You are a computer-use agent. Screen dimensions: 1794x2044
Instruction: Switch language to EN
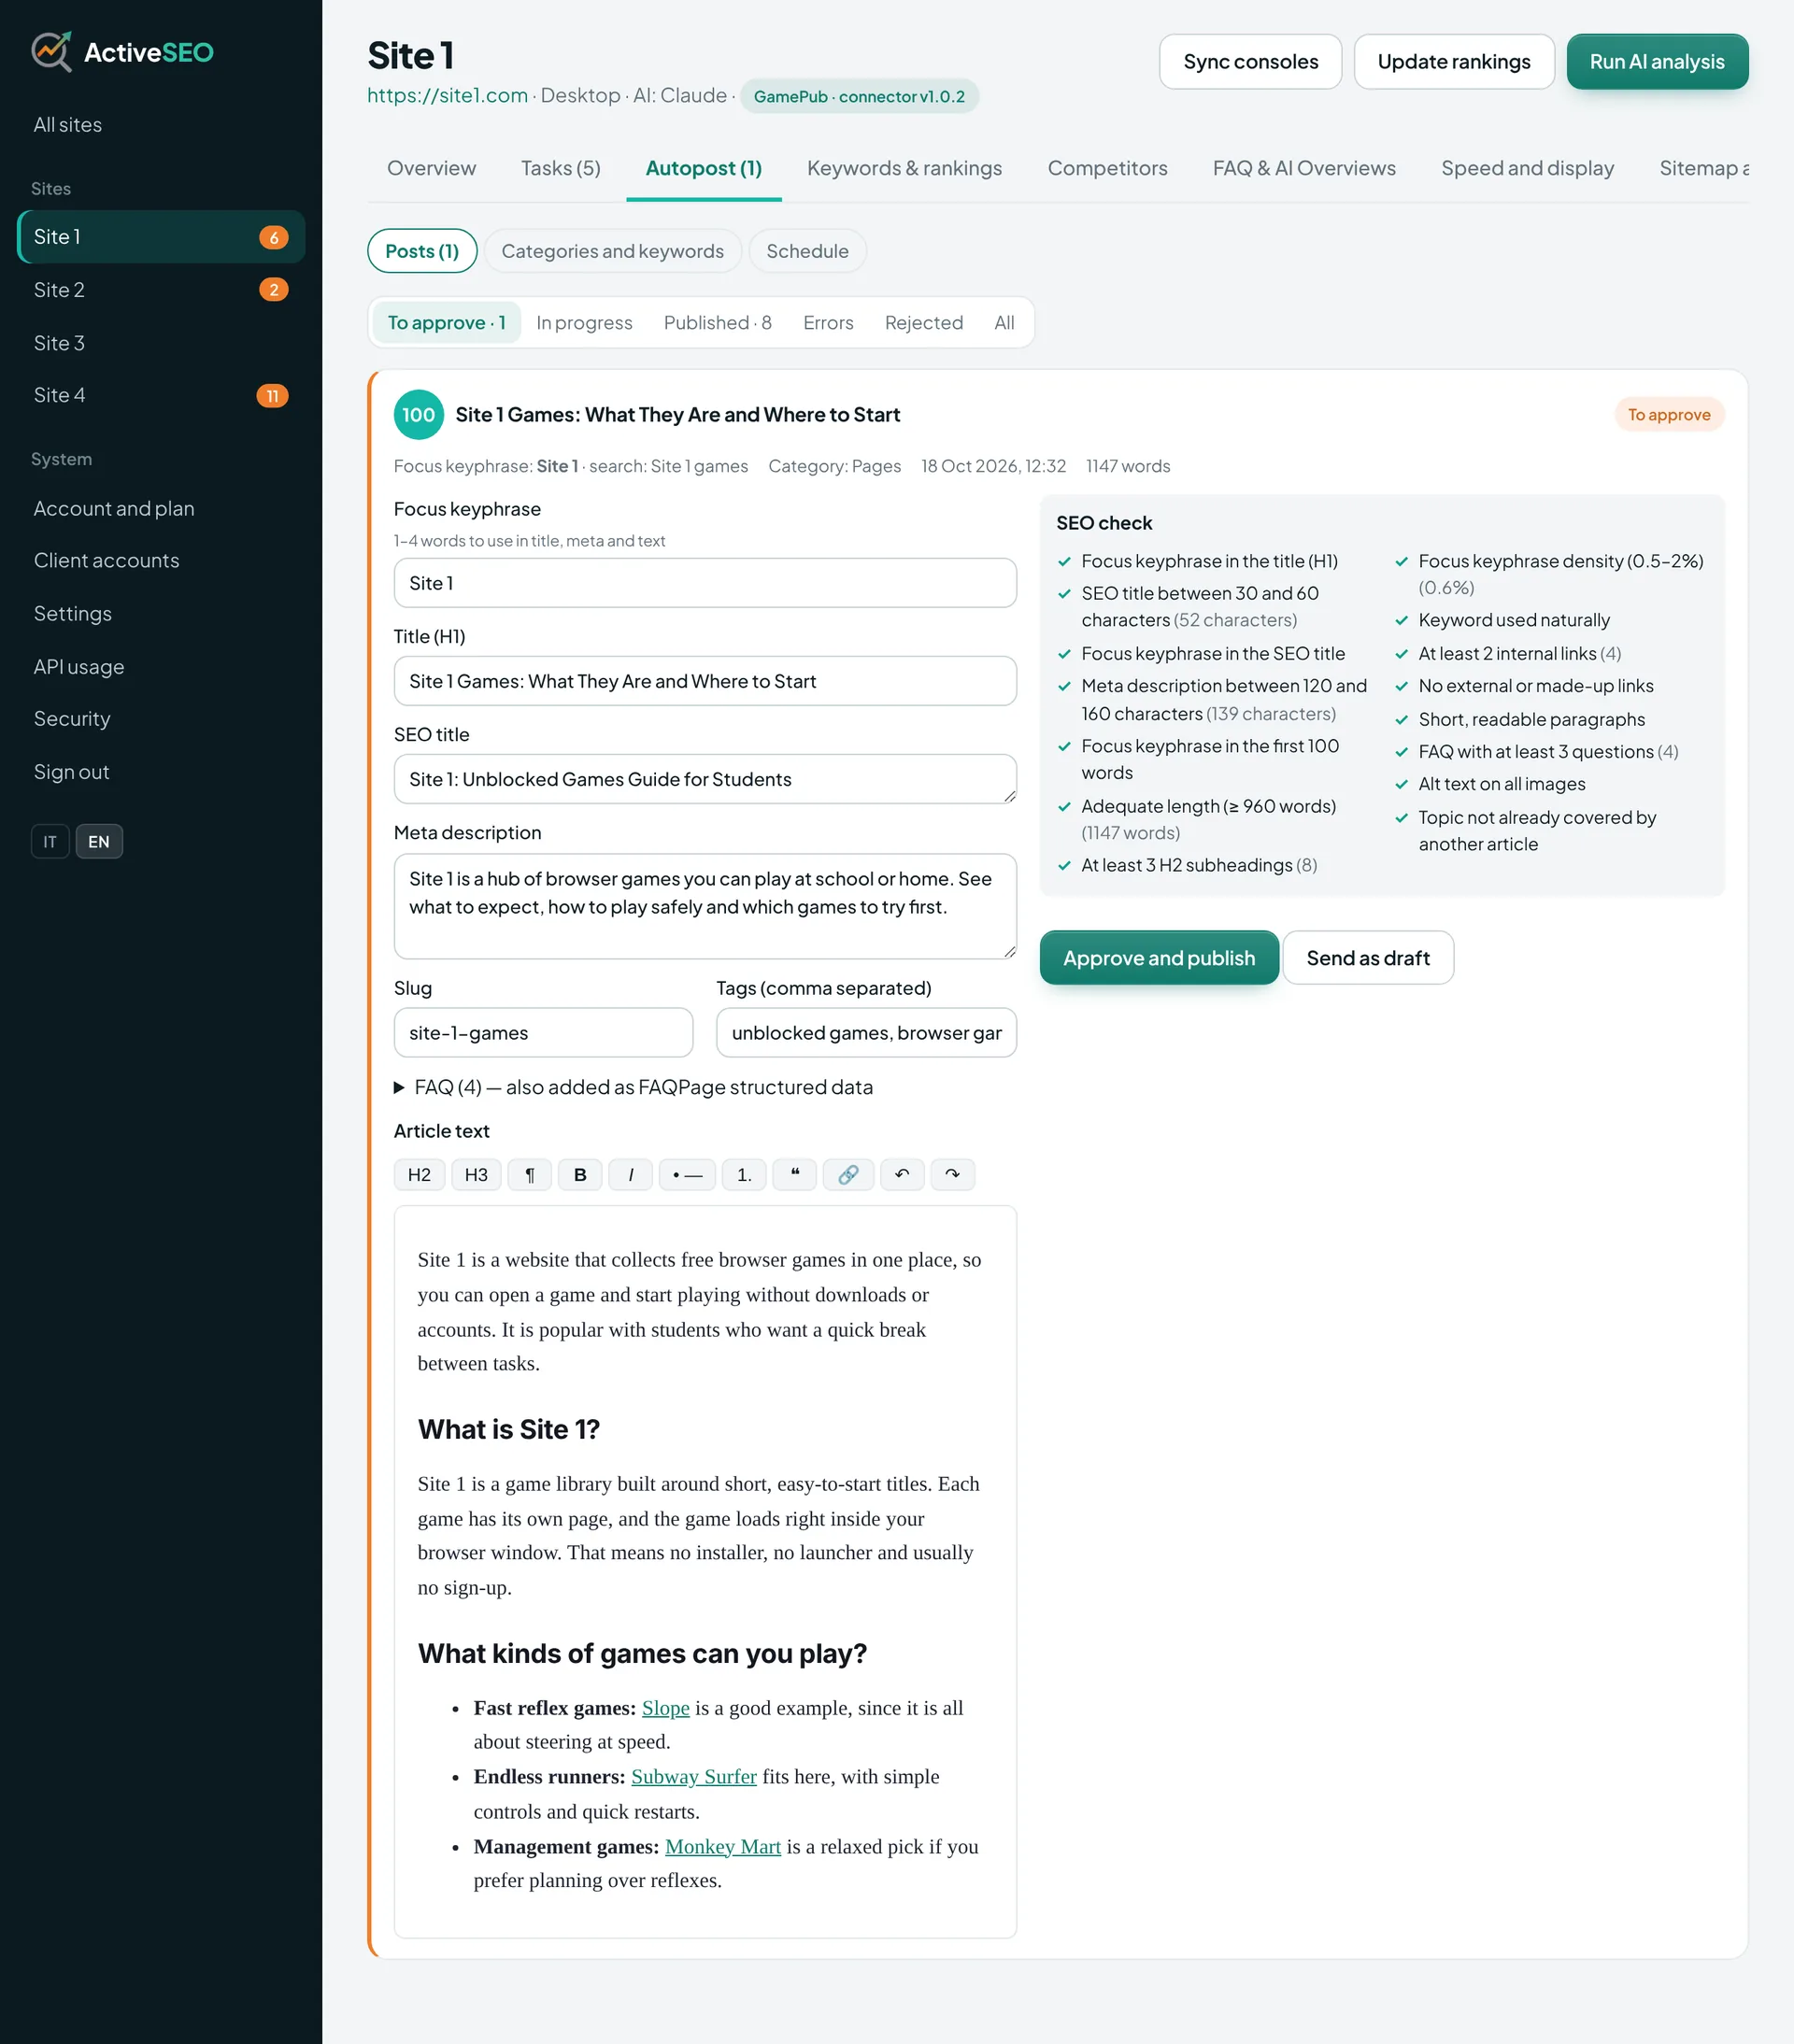99,841
